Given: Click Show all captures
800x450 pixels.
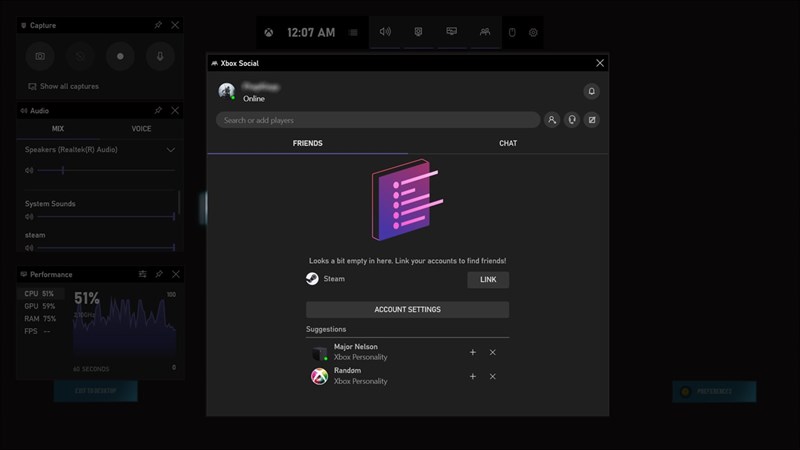Looking at the screenshot, I should tap(64, 86).
